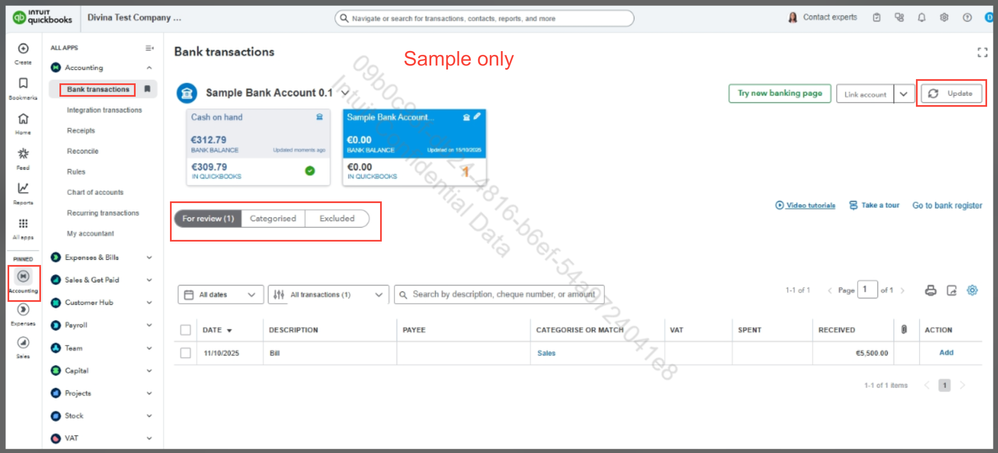Select the Cash on hand account card
Screen dimensions: 998x453
coord(258,148)
